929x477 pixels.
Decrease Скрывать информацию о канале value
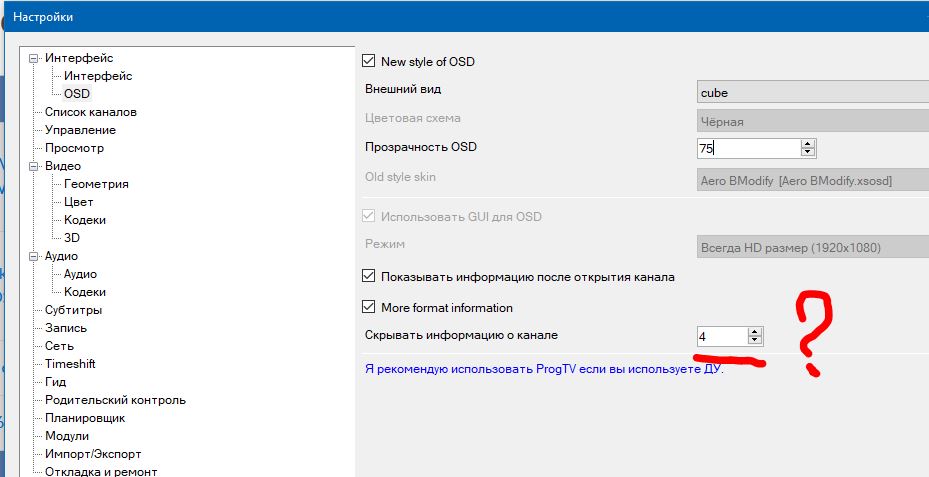755,341
